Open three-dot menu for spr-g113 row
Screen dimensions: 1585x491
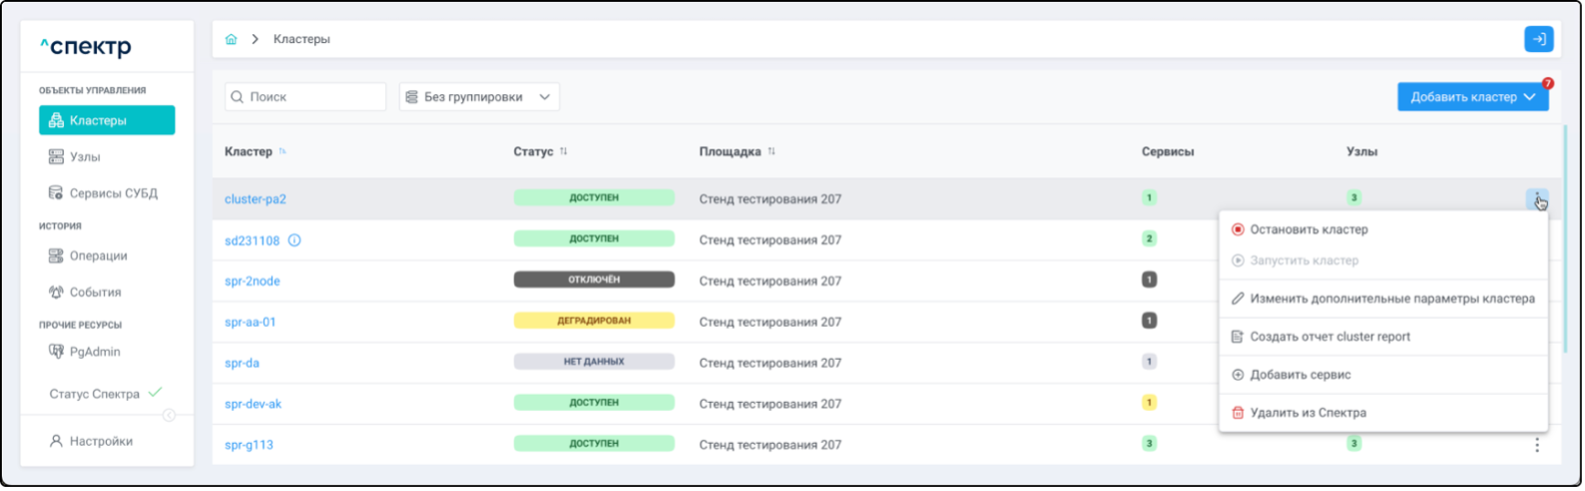(1537, 445)
